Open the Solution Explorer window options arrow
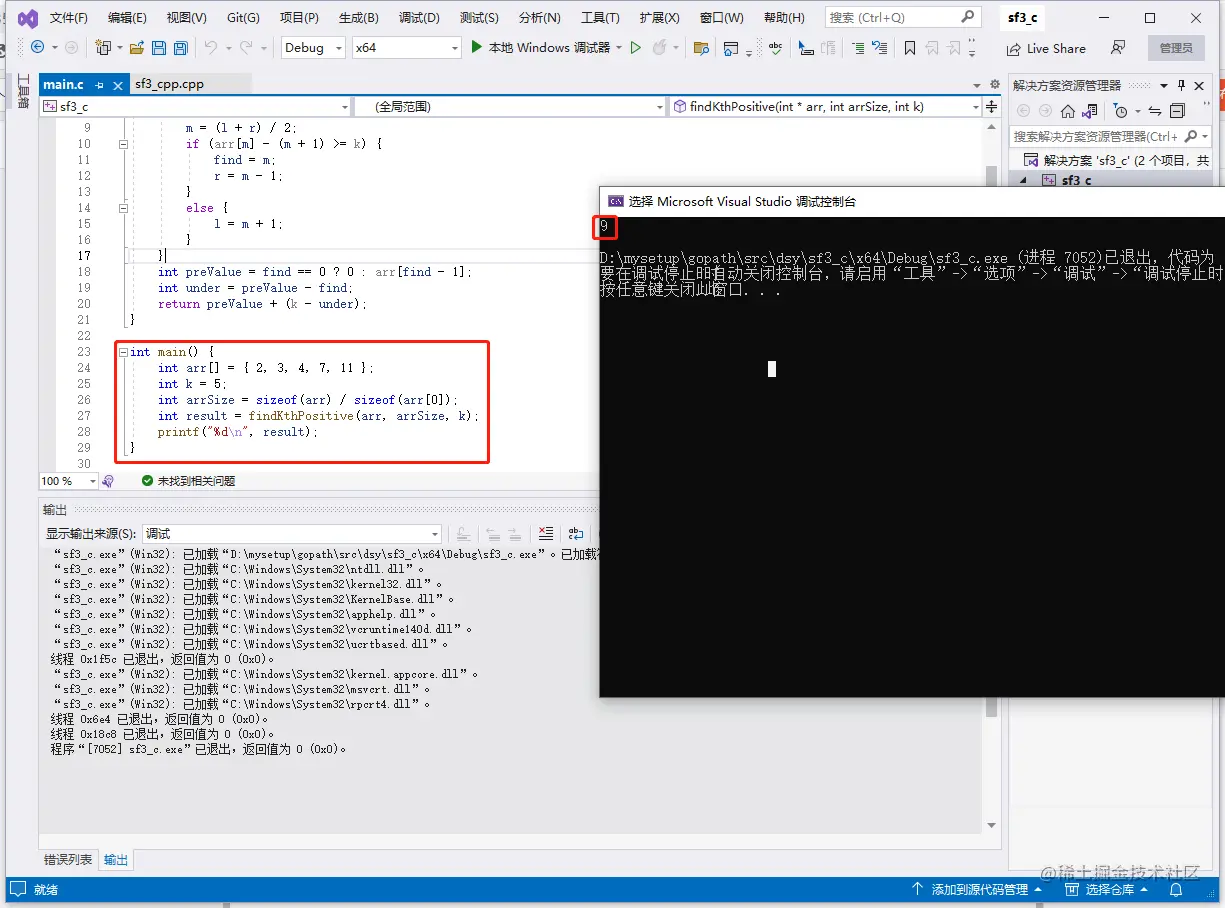This screenshot has height=908, width=1225. 1163,85
